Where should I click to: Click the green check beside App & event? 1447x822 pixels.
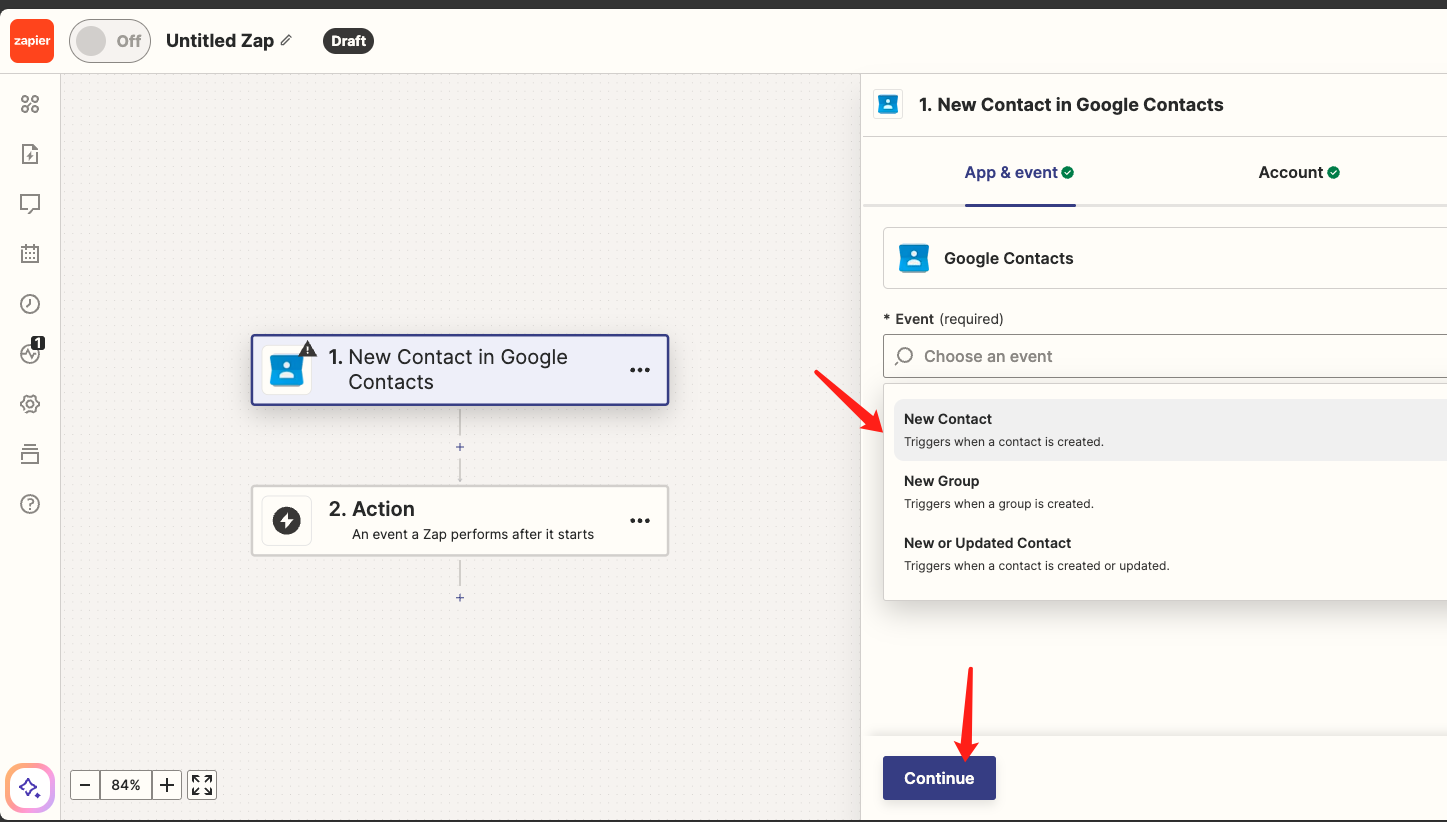tap(1068, 173)
